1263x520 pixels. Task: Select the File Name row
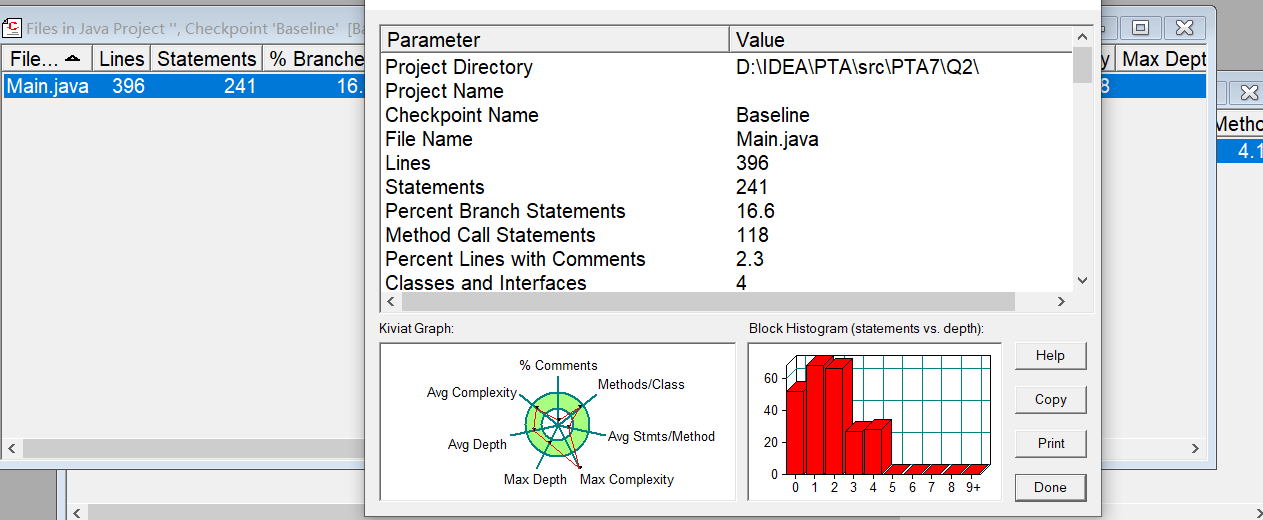pyautogui.click(x=726, y=139)
